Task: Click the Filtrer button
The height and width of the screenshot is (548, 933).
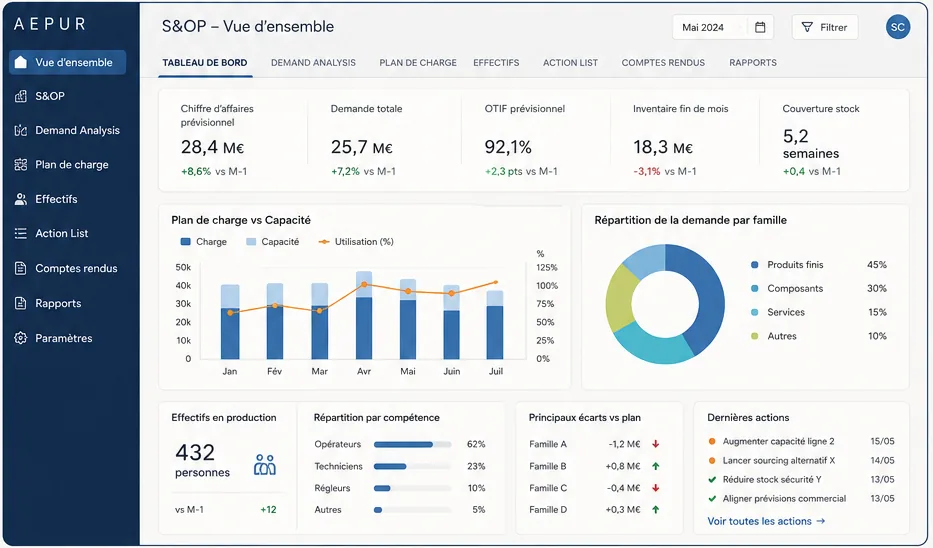Action: point(825,27)
